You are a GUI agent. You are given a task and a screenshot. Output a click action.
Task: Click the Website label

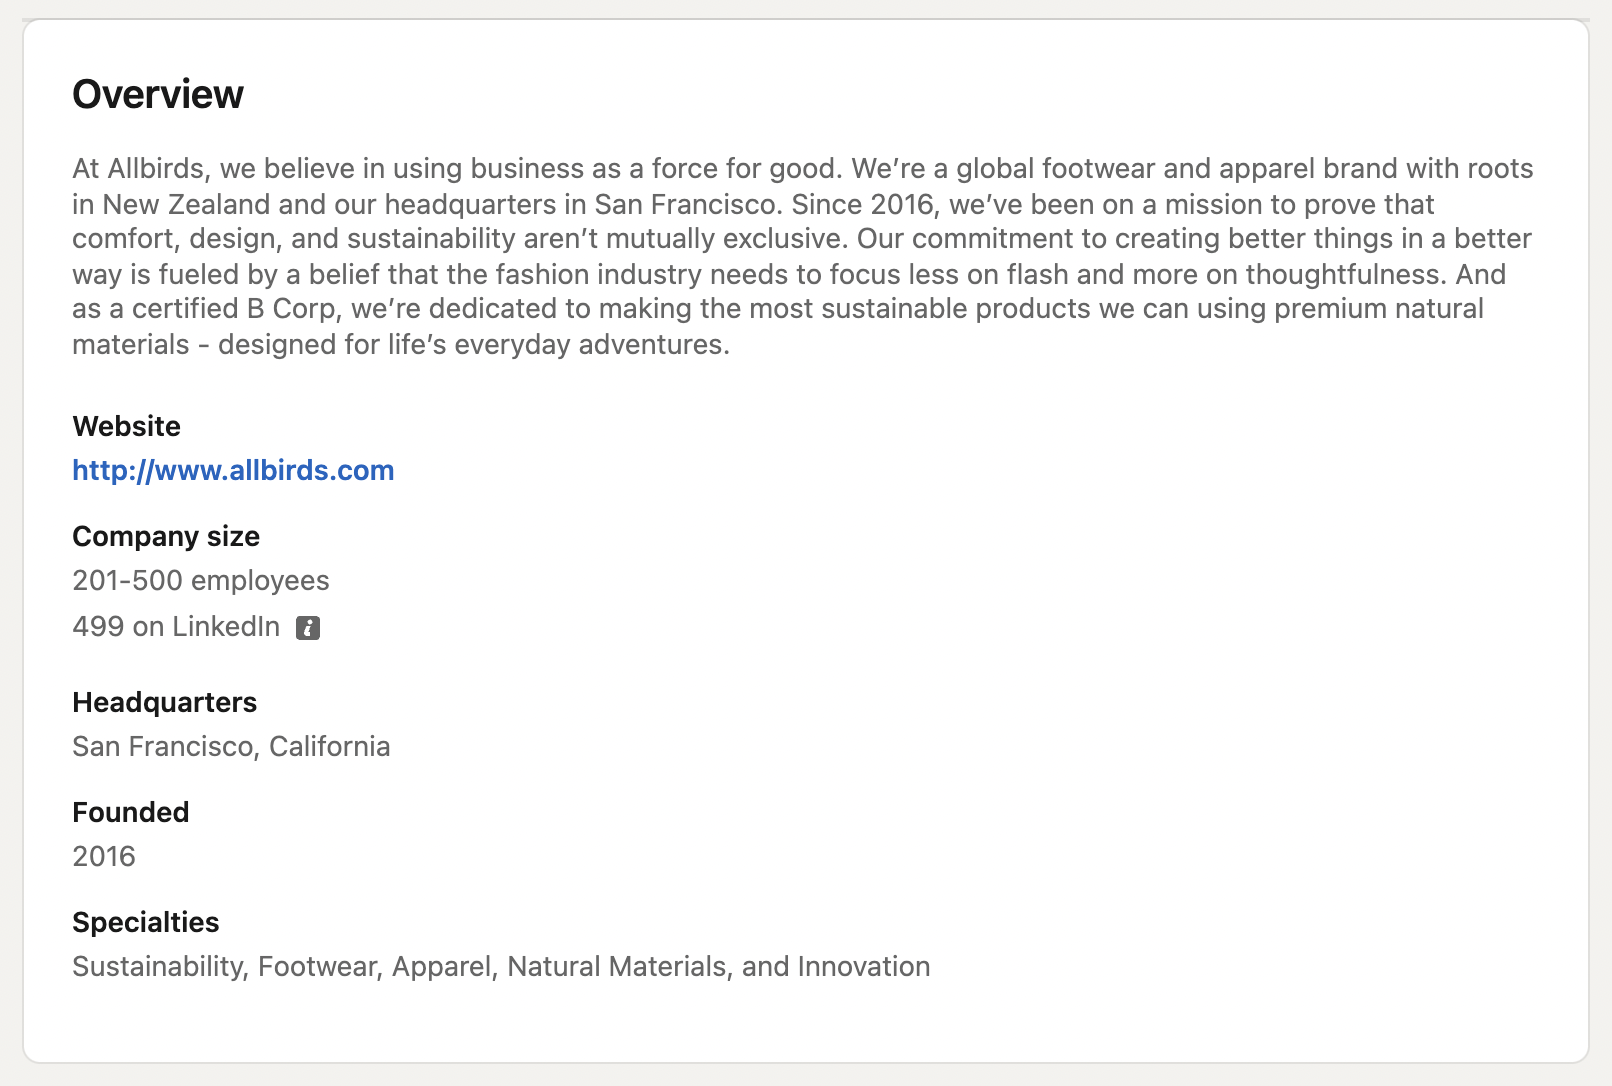coord(127,426)
